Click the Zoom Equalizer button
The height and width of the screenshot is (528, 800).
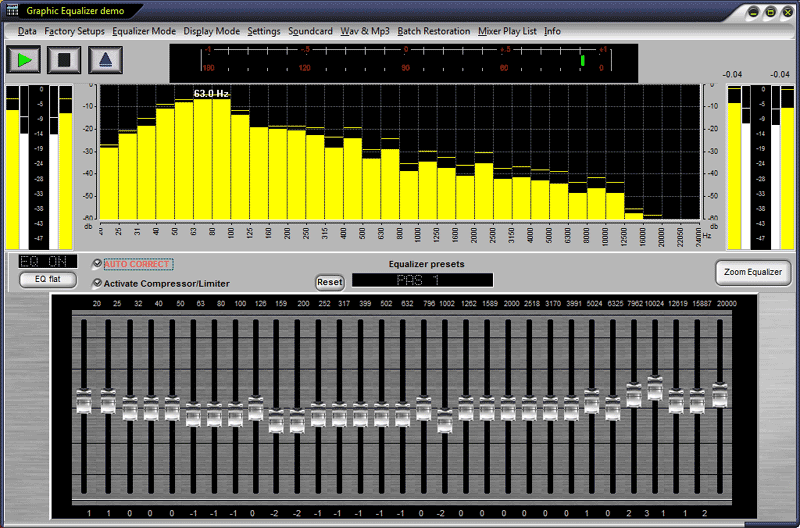[752, 272]
